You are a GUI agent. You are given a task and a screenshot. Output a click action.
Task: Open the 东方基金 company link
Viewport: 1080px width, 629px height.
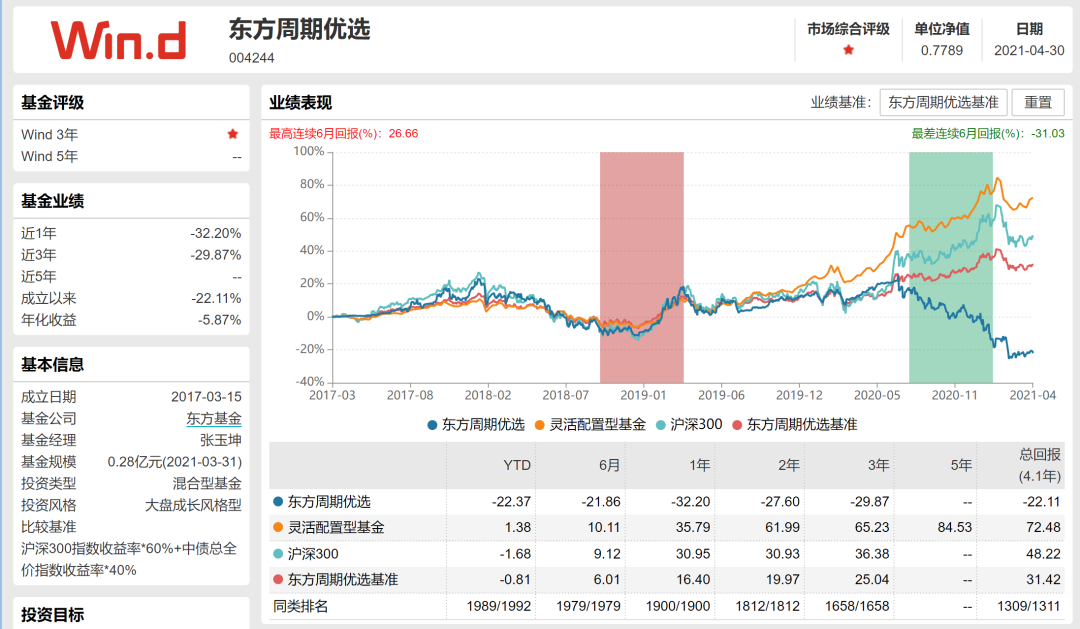(214, 418)
